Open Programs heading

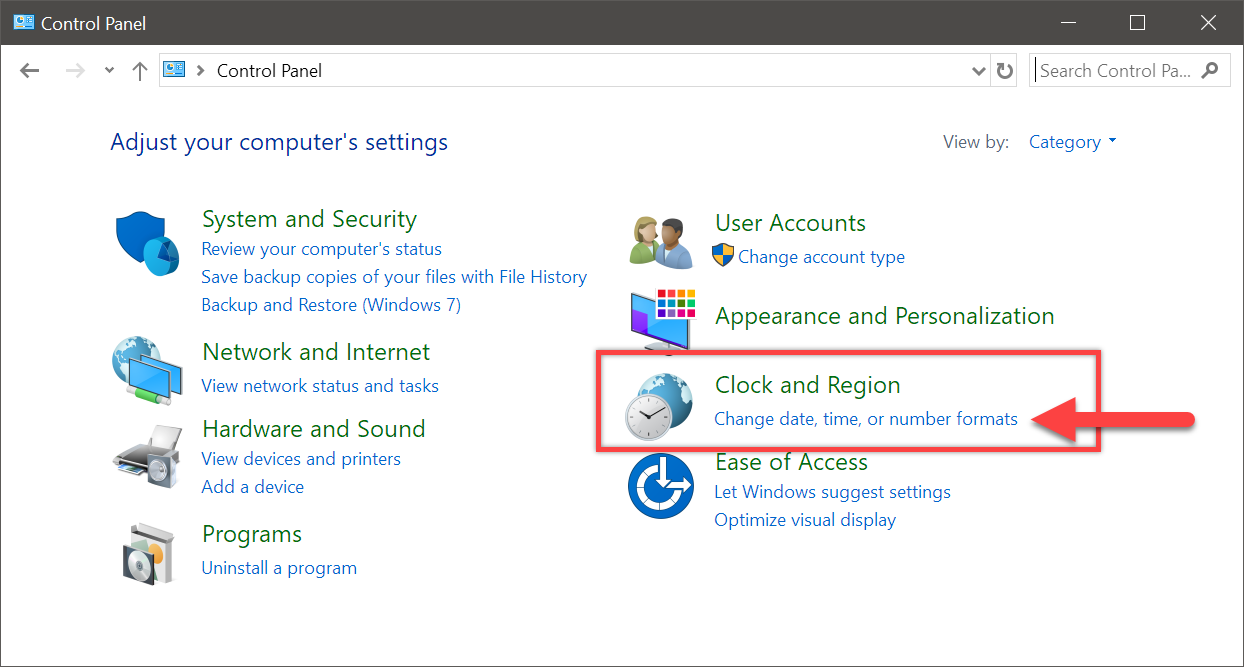[x=252, y=534]
